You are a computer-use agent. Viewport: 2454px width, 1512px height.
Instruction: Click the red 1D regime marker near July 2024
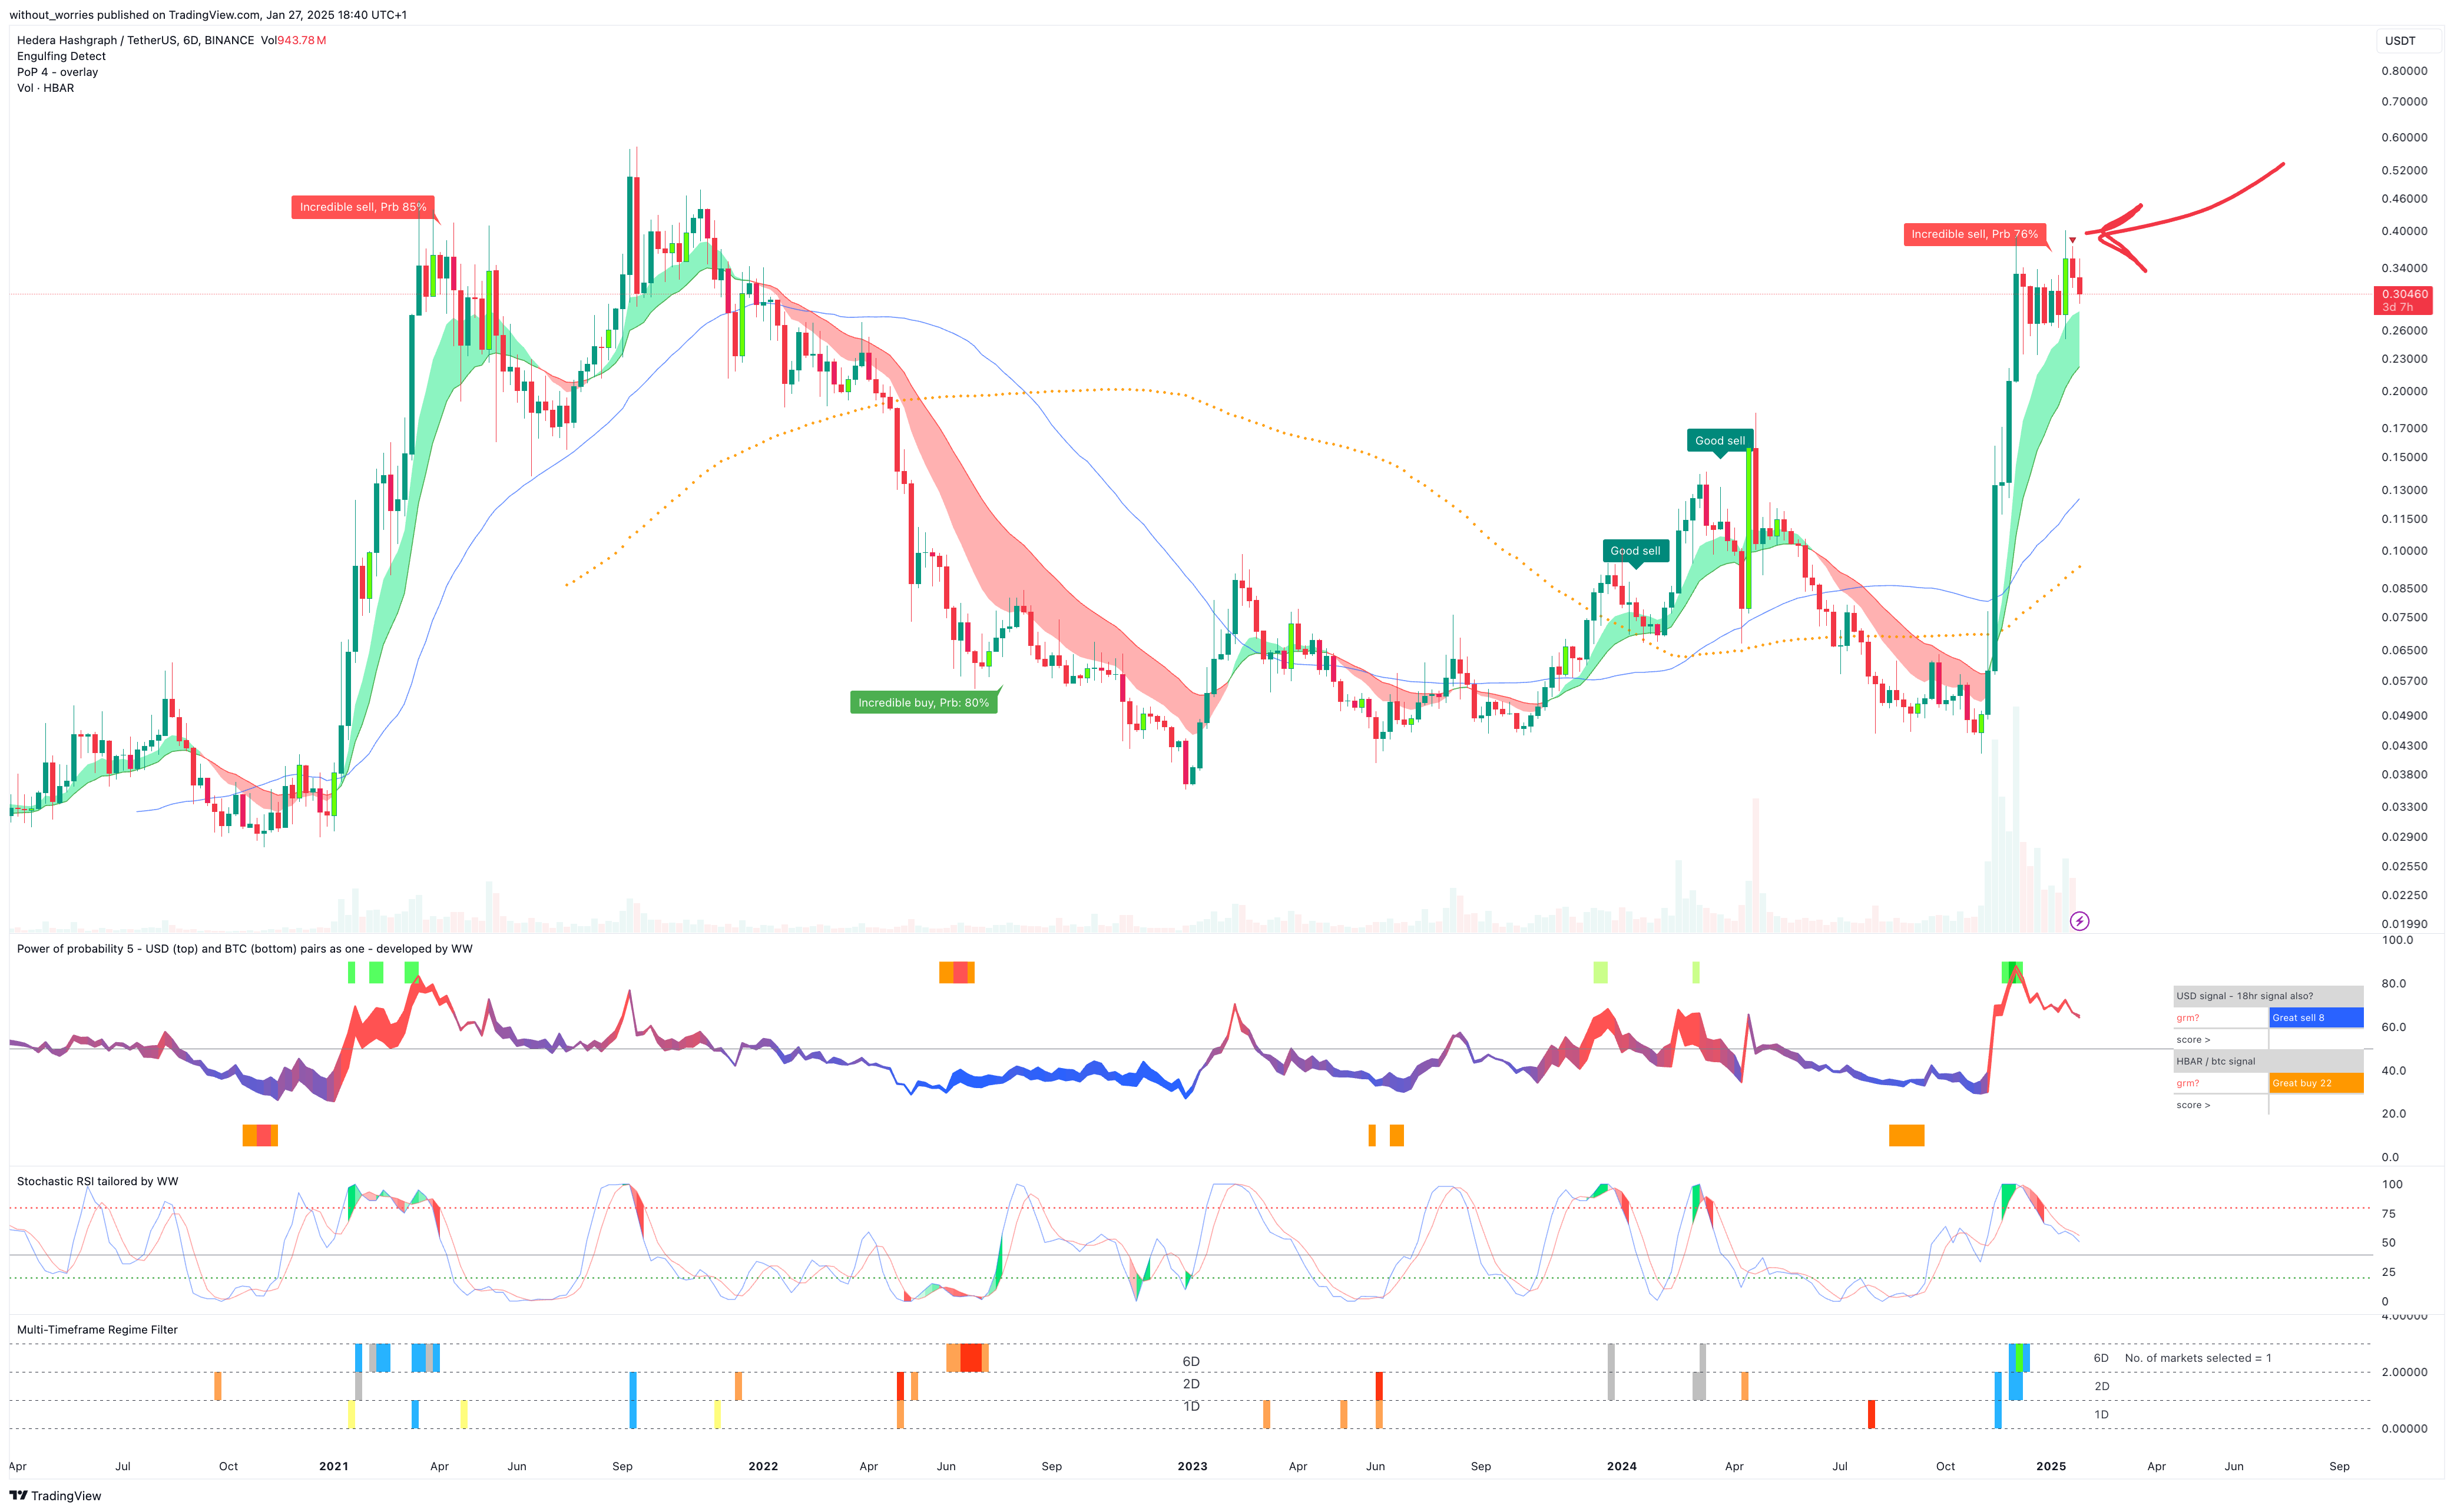1871,1414
